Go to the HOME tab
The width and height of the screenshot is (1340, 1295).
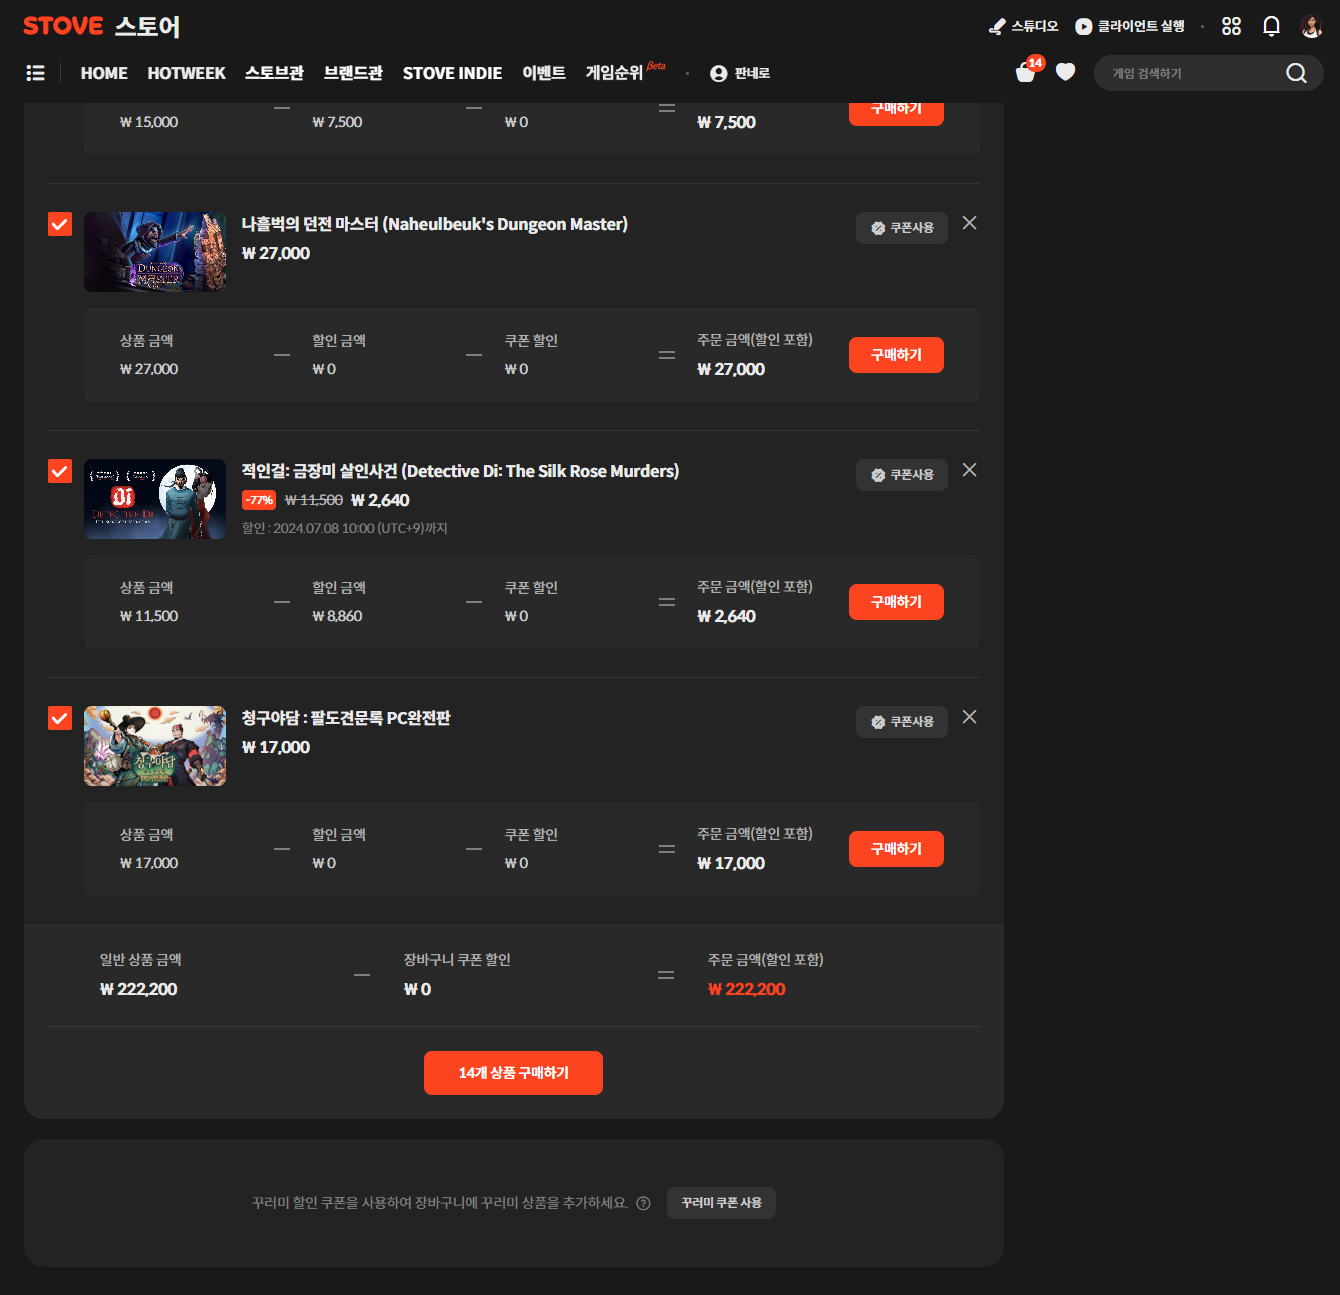click(x=104, y=73)
